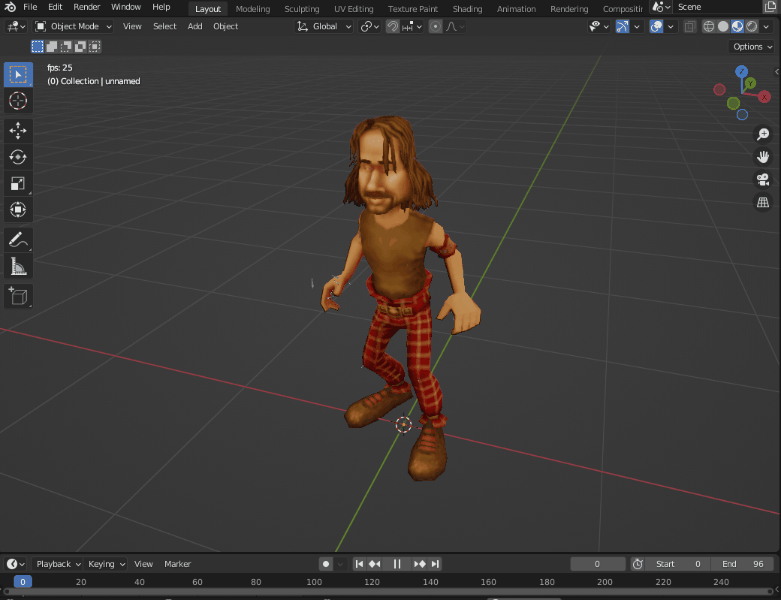Switch to orthographic view via grid icon
Screen dimensions: 781x600
(763, 203)
